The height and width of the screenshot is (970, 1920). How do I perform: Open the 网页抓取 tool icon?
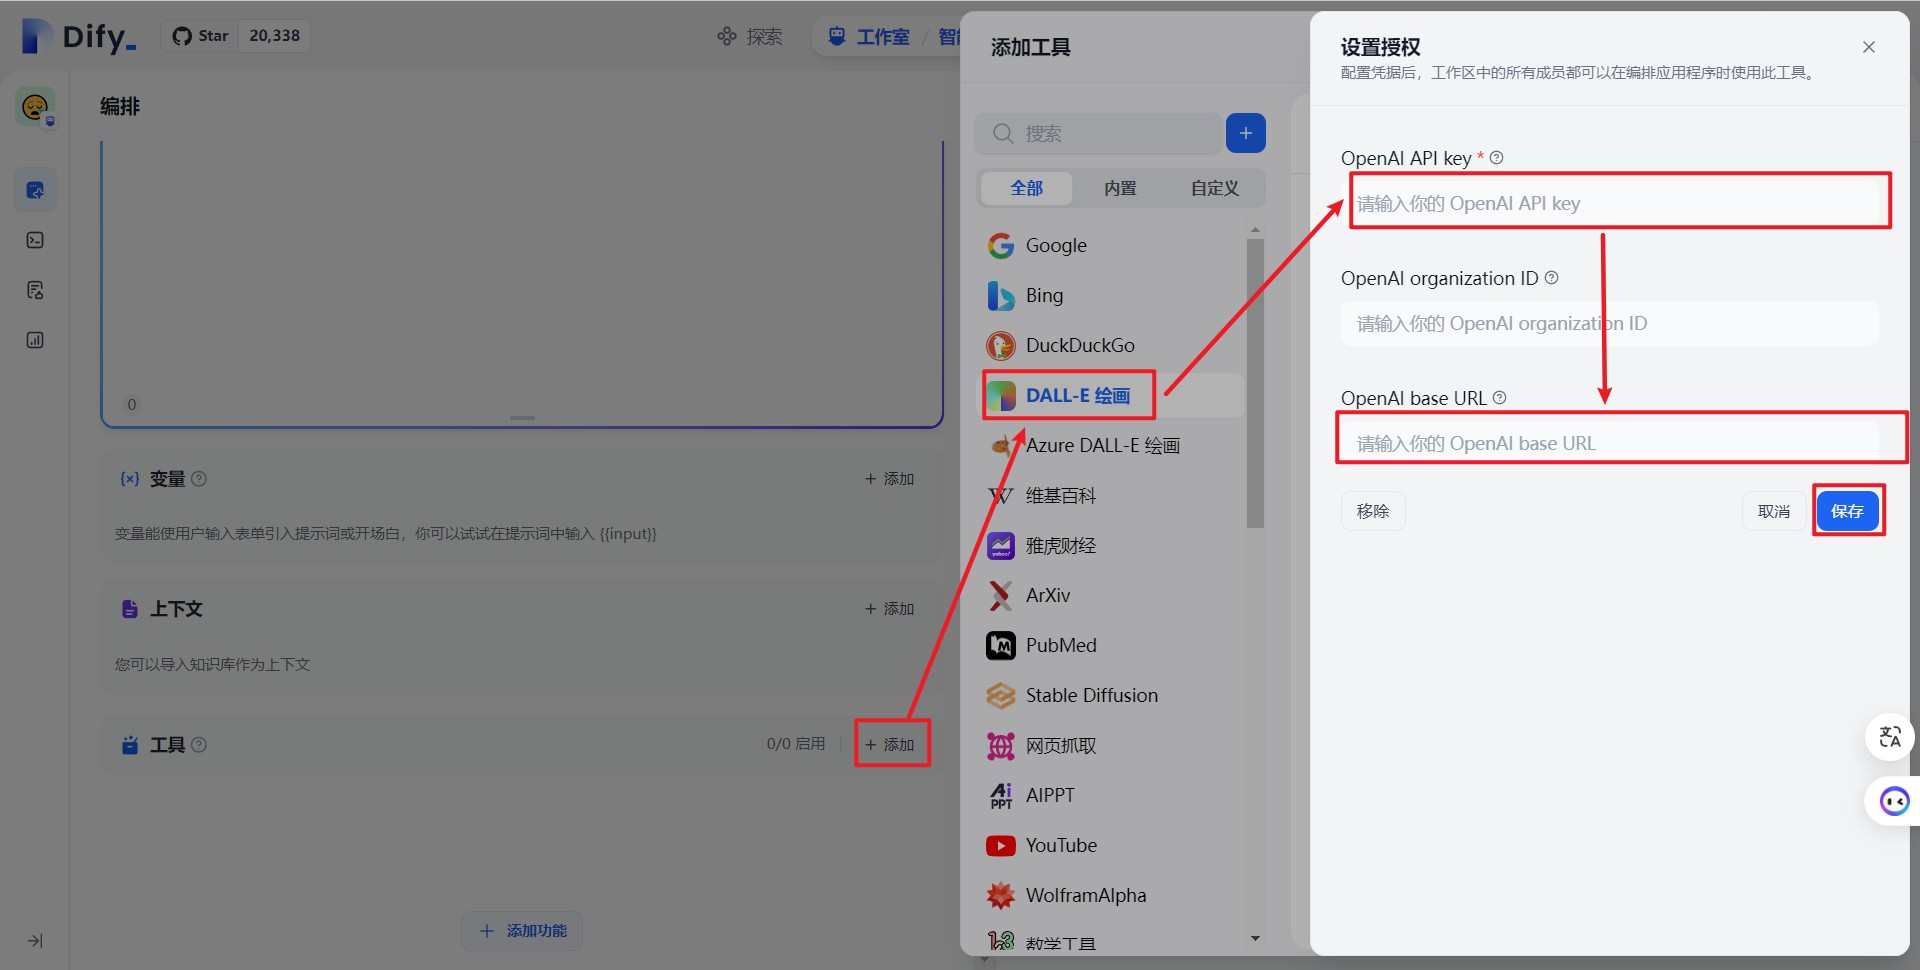(1001, 746)
